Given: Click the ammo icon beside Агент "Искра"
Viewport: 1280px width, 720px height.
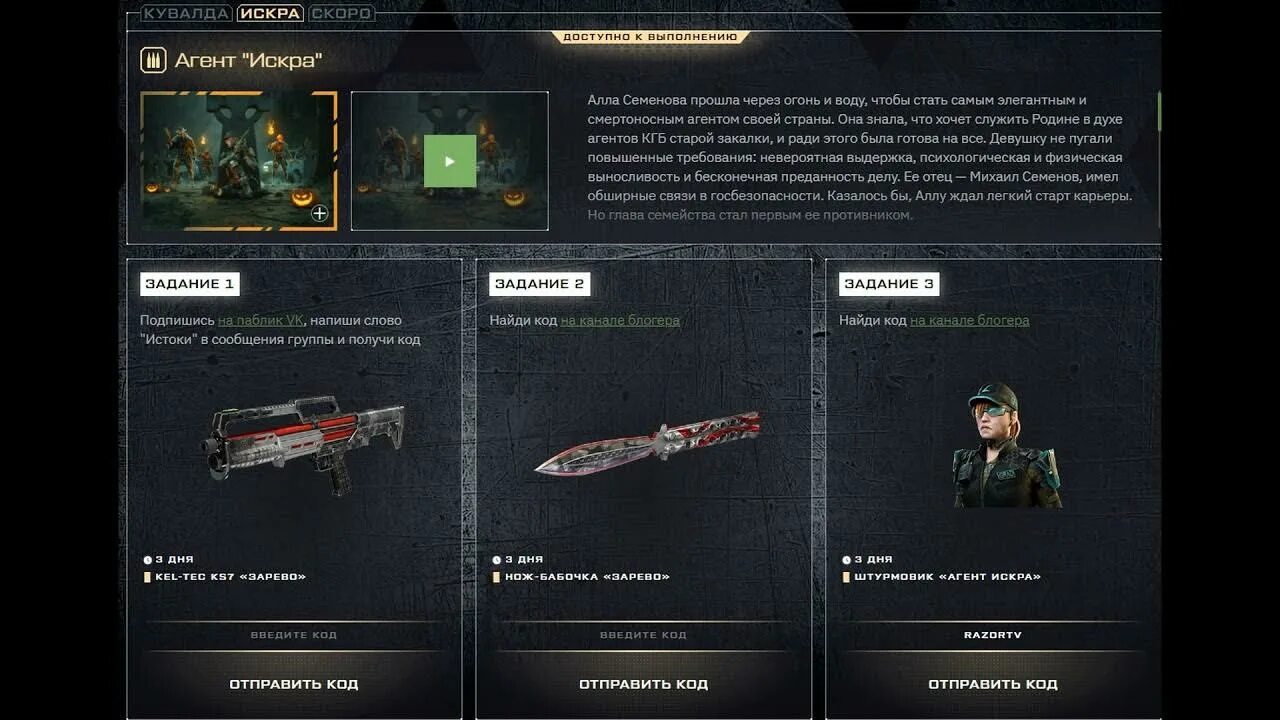Looking at the screenshot, I should click(153, 60).
